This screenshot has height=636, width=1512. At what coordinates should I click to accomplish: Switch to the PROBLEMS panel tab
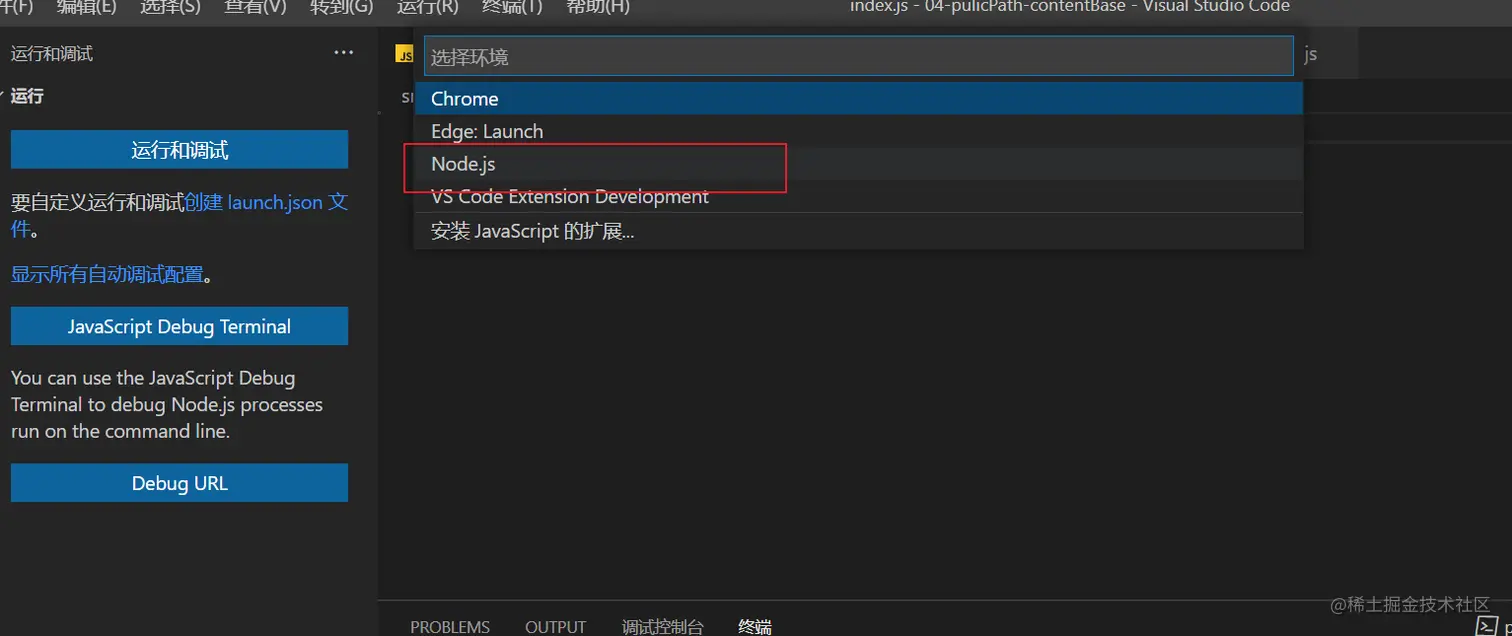click(x=450, y=627)
